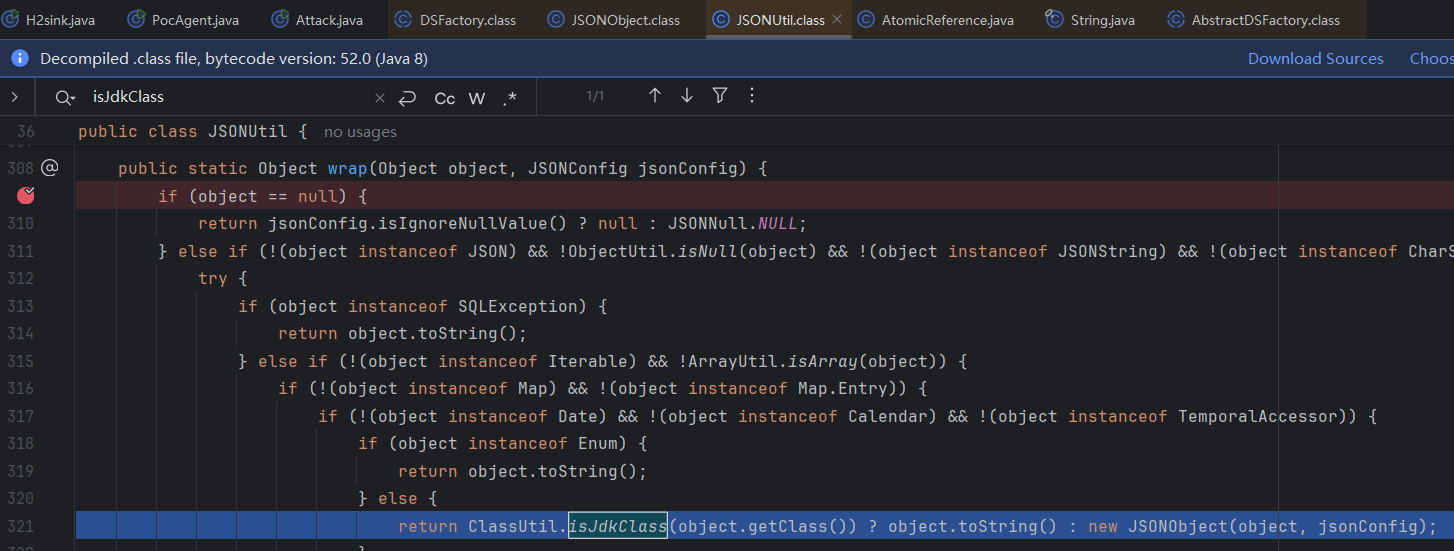
Task: Jump to previous search occurrence arrow
Action: 655,96
